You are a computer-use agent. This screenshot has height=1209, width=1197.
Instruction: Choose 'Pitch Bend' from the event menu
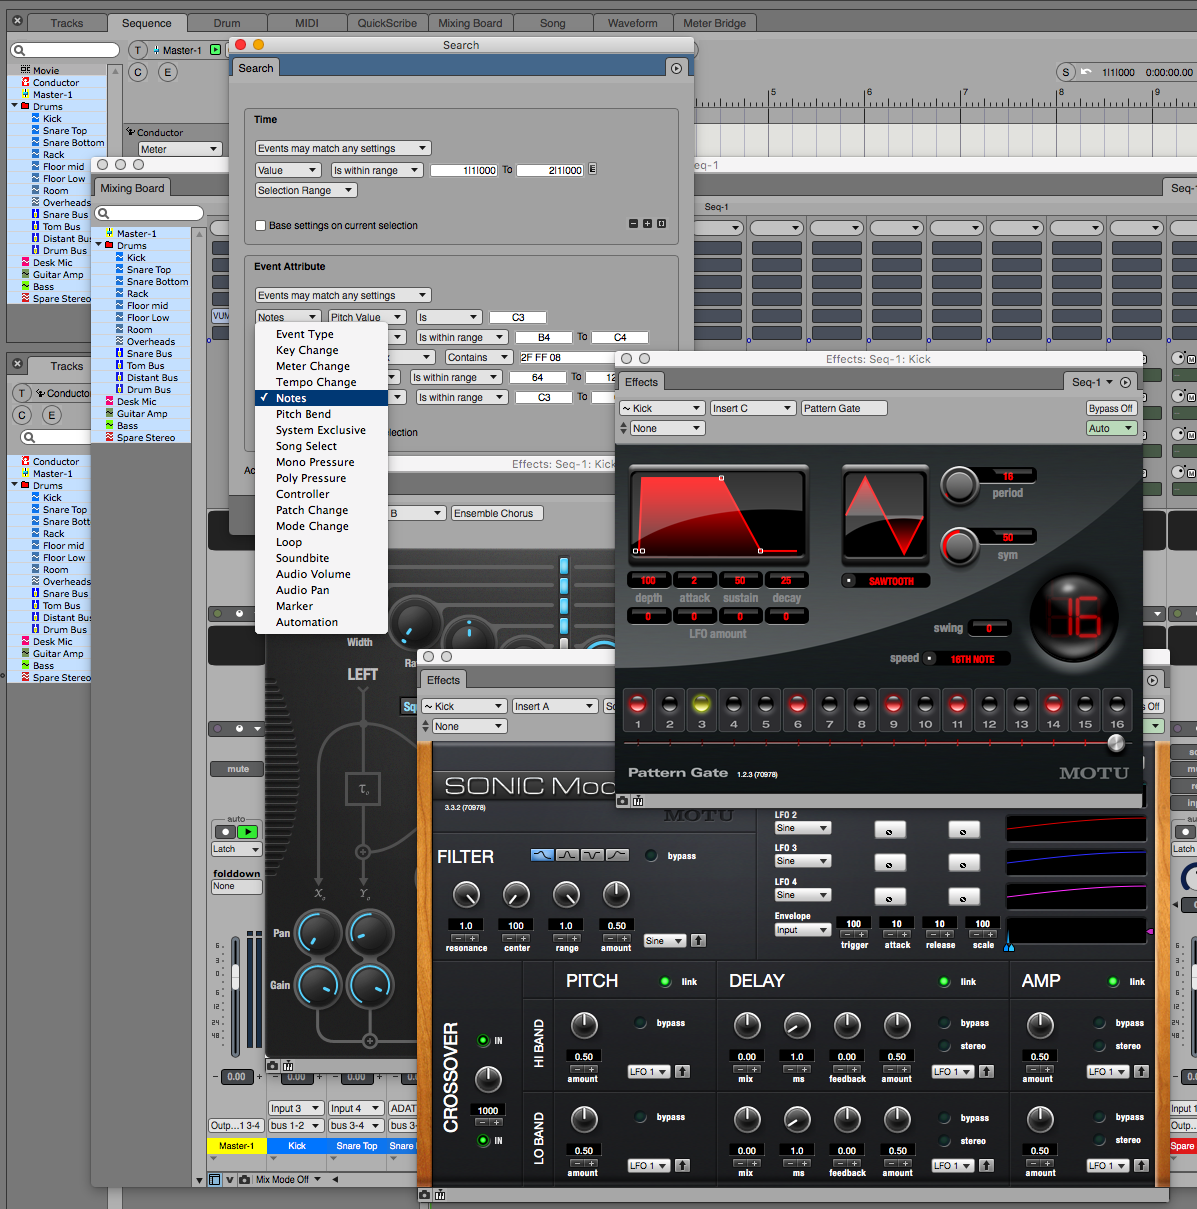pos(303,414)
